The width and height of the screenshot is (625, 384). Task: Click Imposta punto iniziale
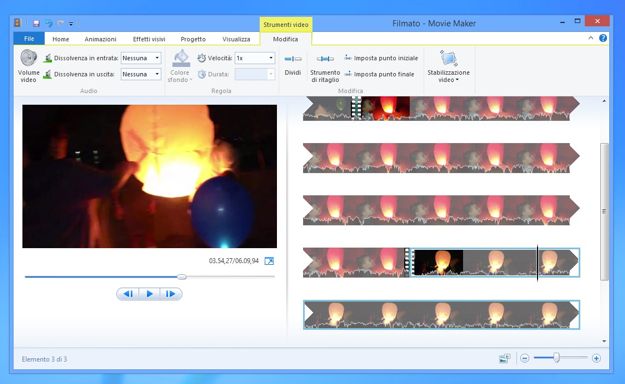tap(381, 58)
